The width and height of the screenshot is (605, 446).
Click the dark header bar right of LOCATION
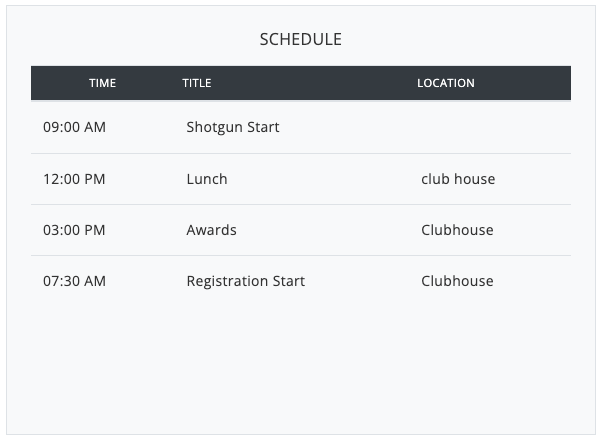530,83
